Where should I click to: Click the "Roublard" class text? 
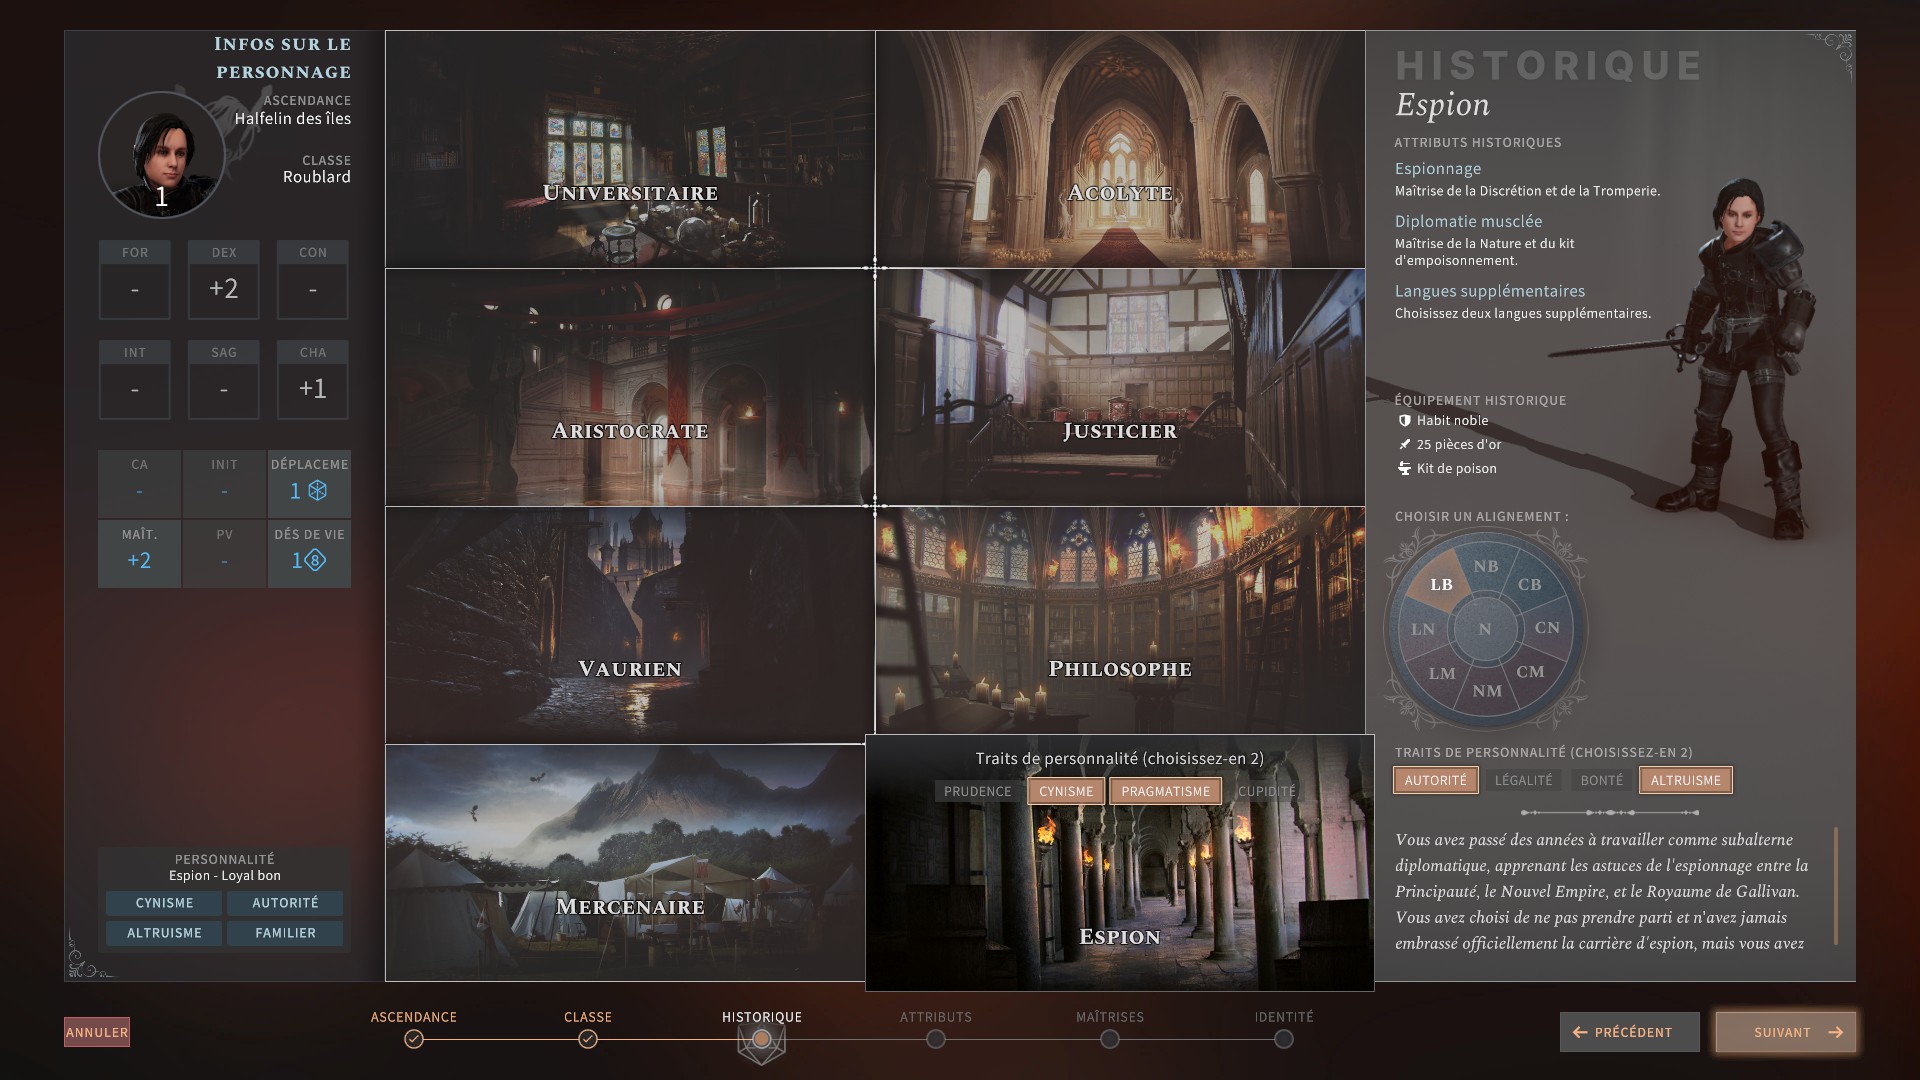(x=317, y=177)
